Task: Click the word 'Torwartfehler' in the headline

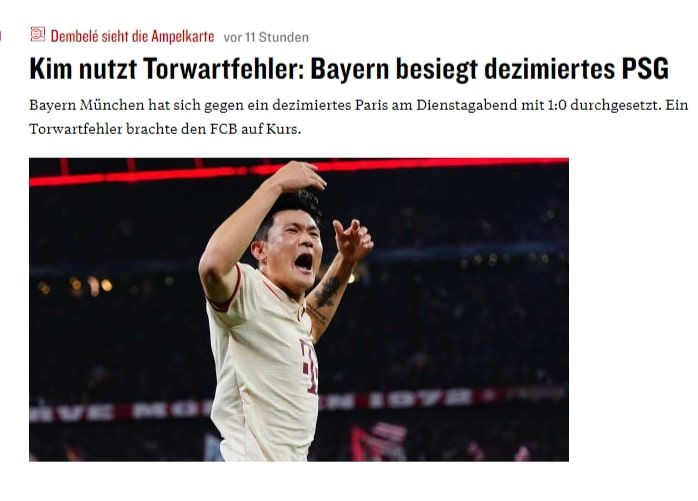Action: click(x=223, y=69)
